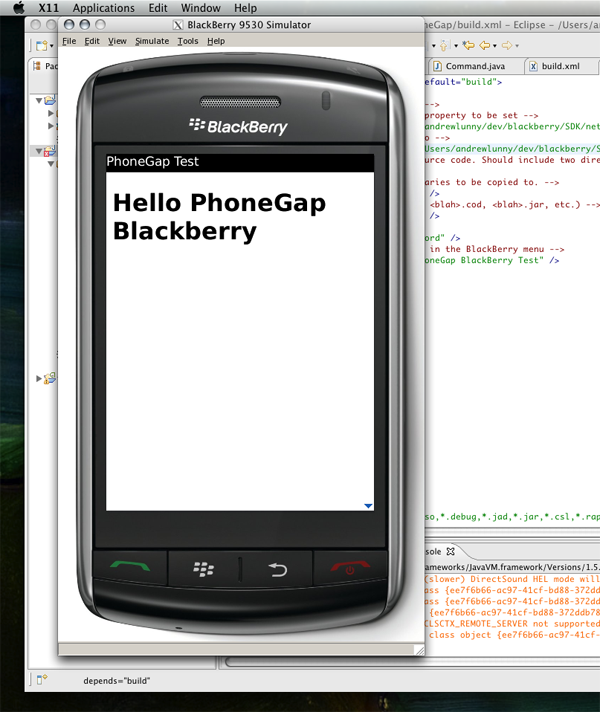The height and width of the screenshot is (712, 600).
Task: Tap the red end/power key on the phone
Action: [350, 568]
